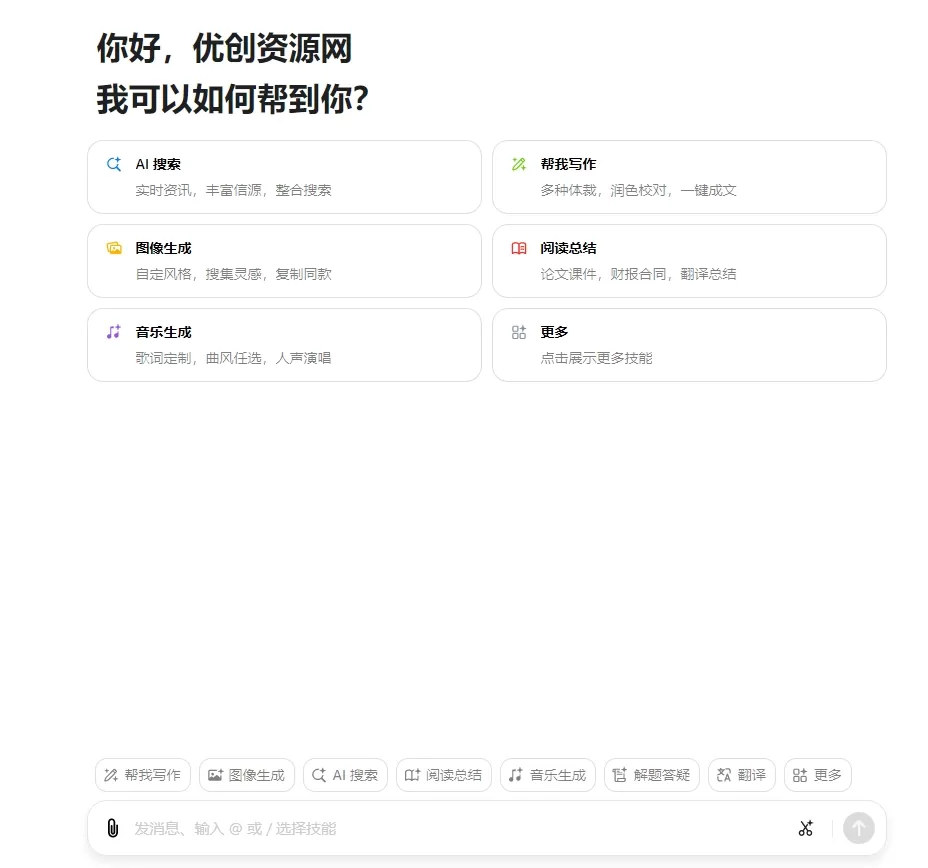Image resolution: width=928 pixels, height=868 pixels.
Task: Click the green pen icon on 帮我写作 card
Action: point(518,164)
